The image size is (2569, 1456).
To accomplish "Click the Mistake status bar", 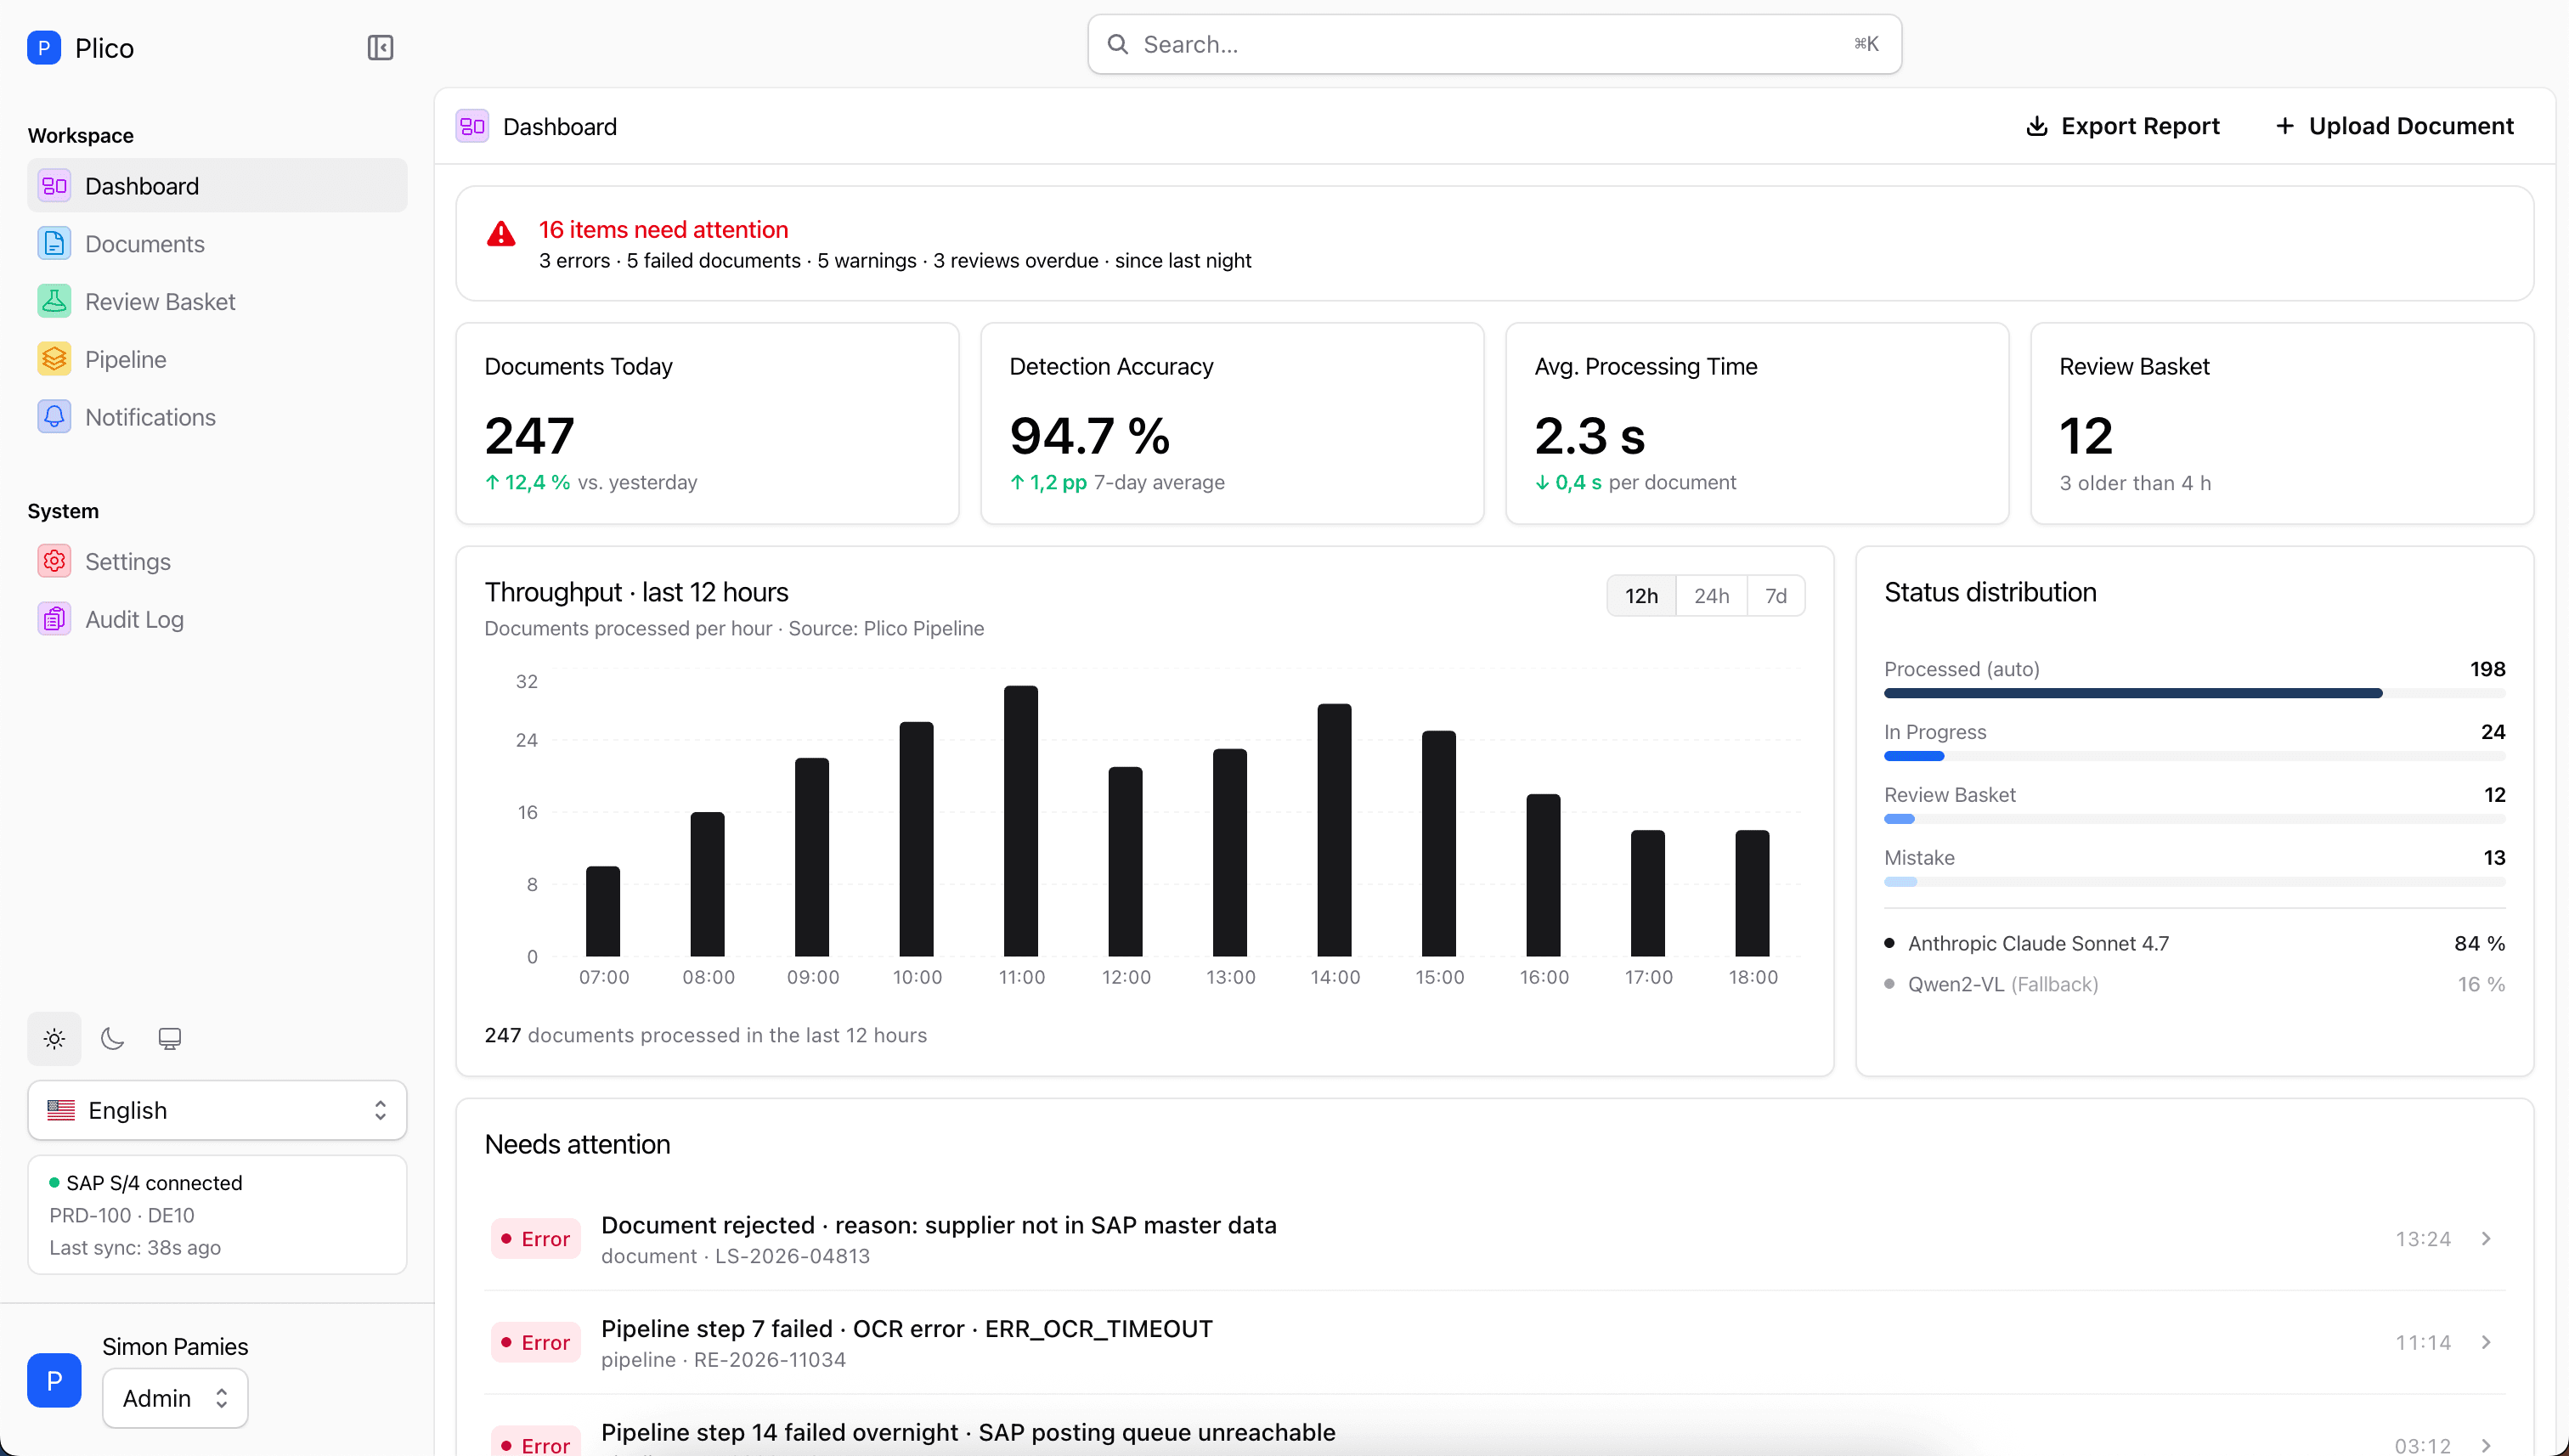I will pos(2194,882).
